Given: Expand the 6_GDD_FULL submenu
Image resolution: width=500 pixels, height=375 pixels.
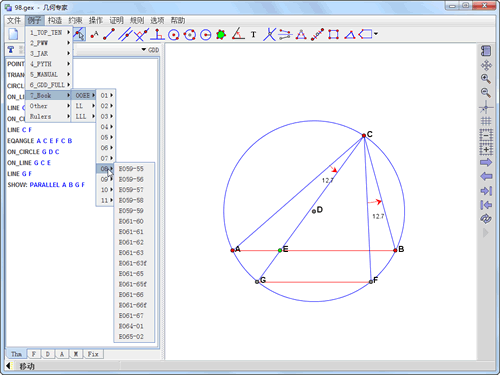Looking at the screenshot, I should pyautogui.click(x=49, y=85).
